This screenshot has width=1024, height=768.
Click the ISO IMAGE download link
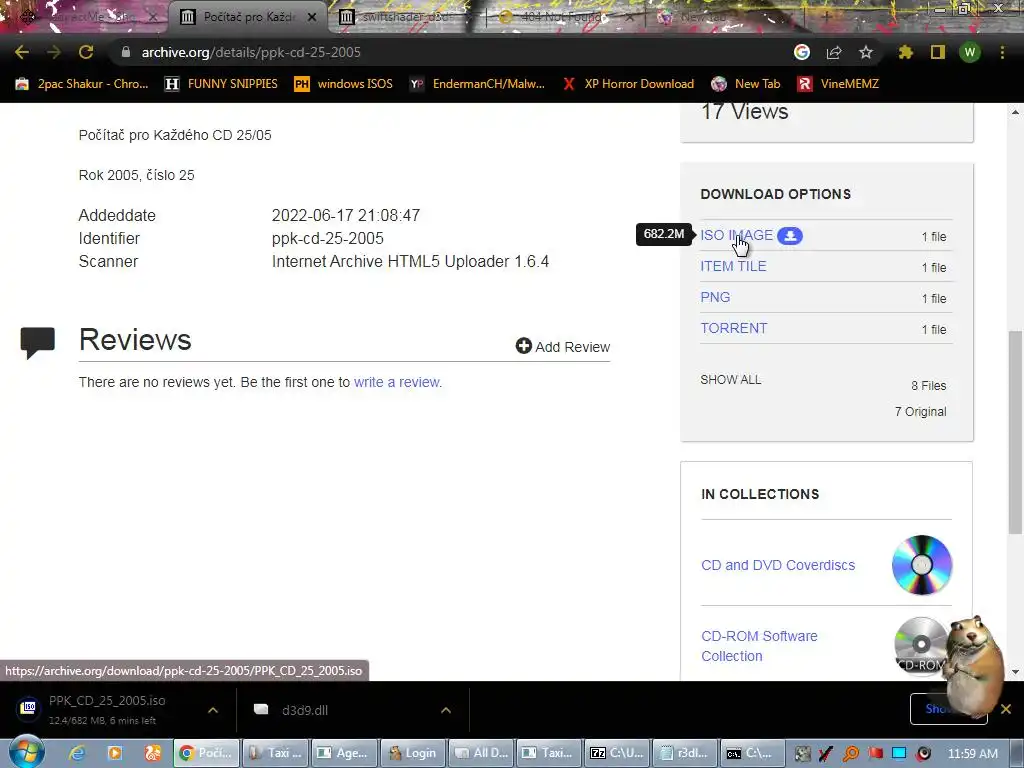(x=736, y=235)
